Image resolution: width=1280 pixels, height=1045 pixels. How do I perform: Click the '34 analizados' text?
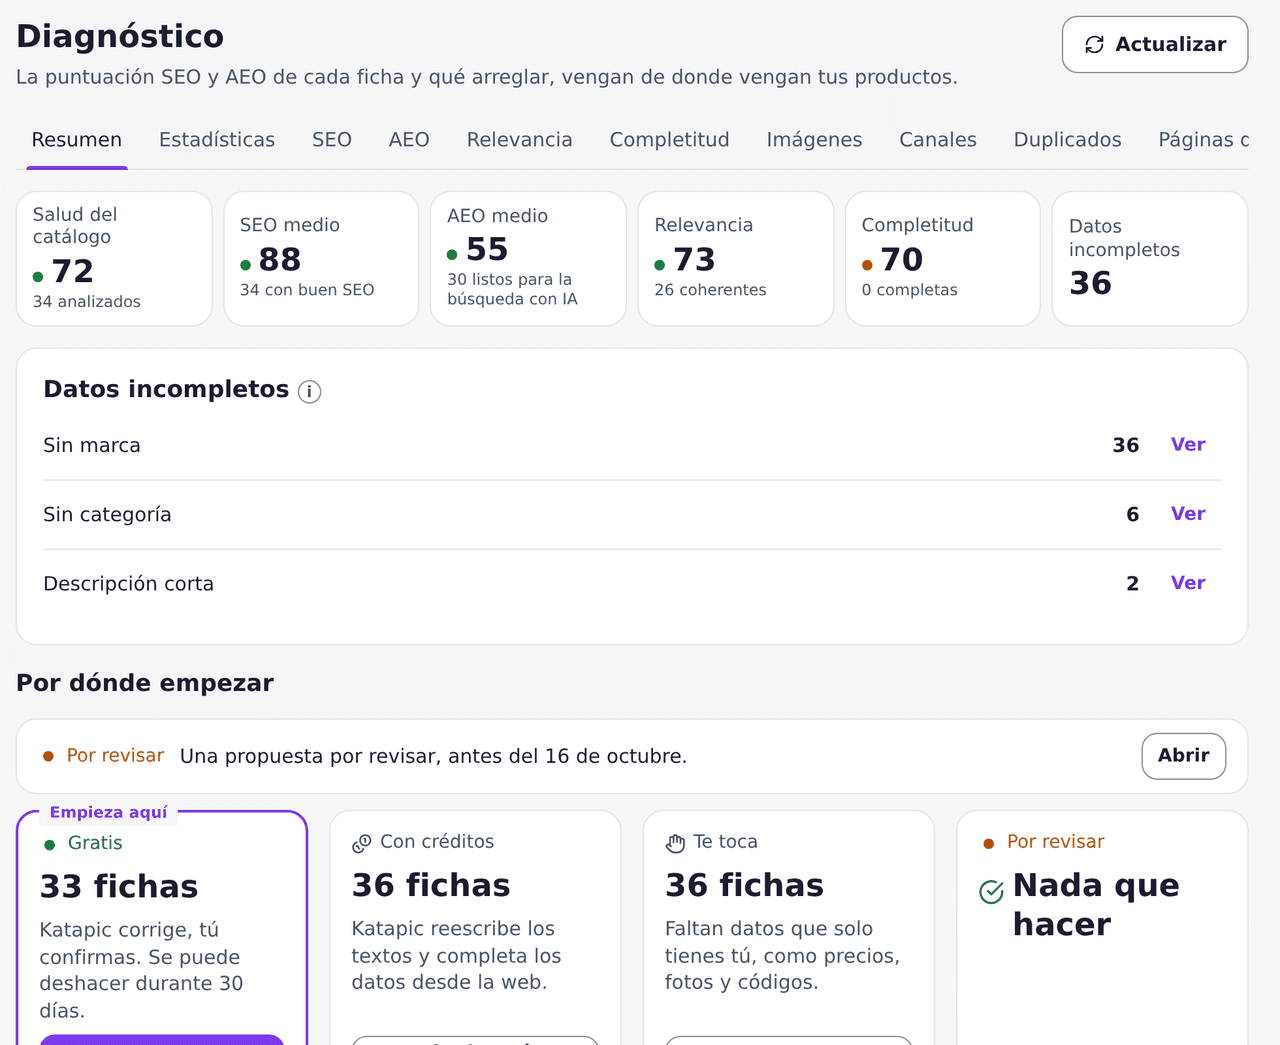(x=87, y=302)
